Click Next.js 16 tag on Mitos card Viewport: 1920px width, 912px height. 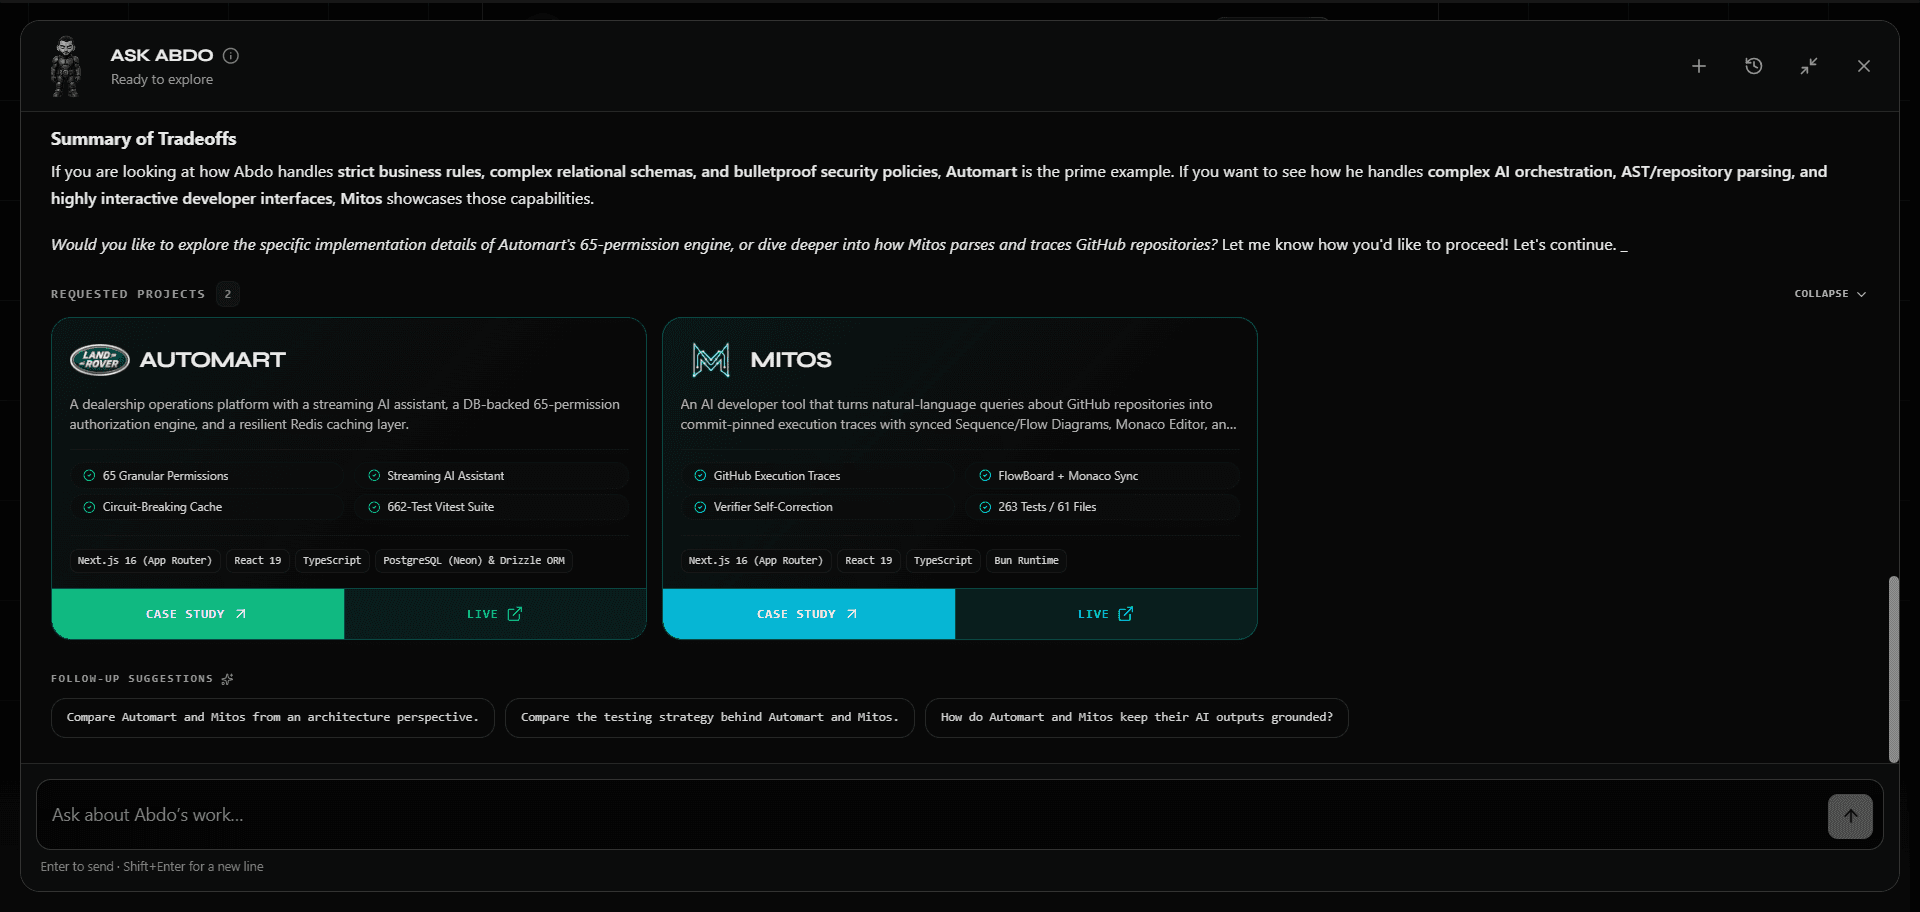pyautogui.click(x=756, y=561)
